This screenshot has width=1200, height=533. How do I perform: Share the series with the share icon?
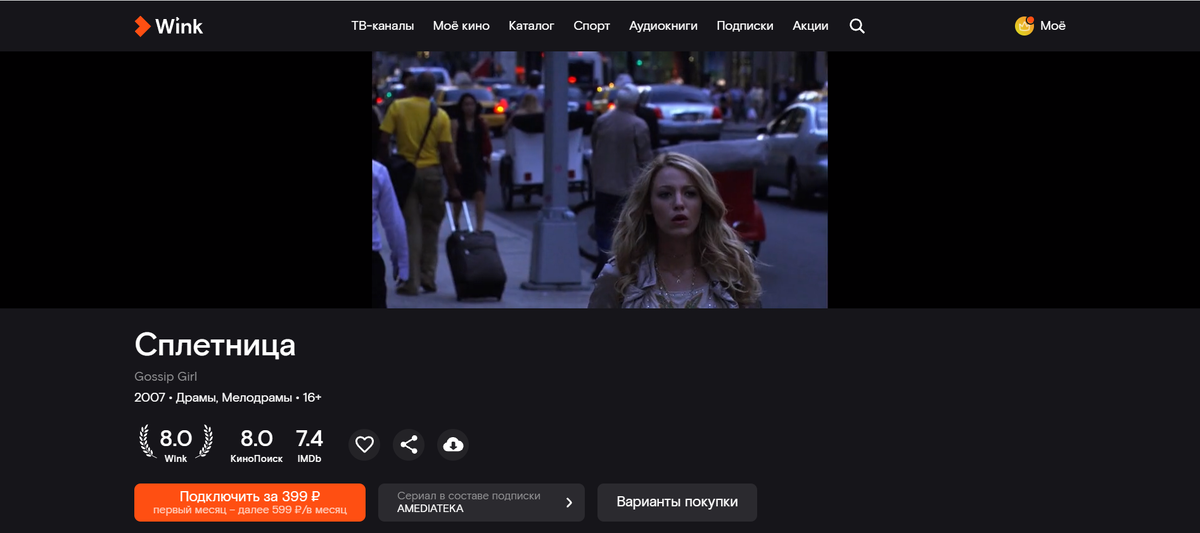pos(409,445)
